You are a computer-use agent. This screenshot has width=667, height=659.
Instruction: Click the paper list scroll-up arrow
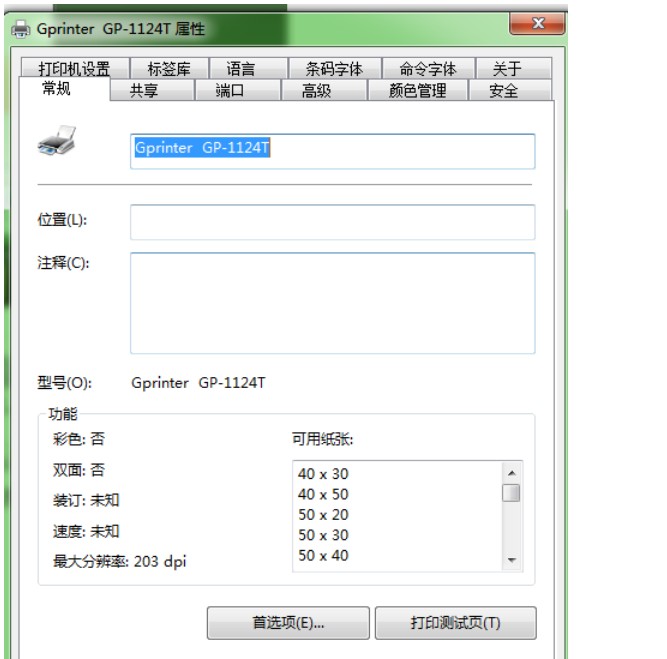(x=512, y=473)
